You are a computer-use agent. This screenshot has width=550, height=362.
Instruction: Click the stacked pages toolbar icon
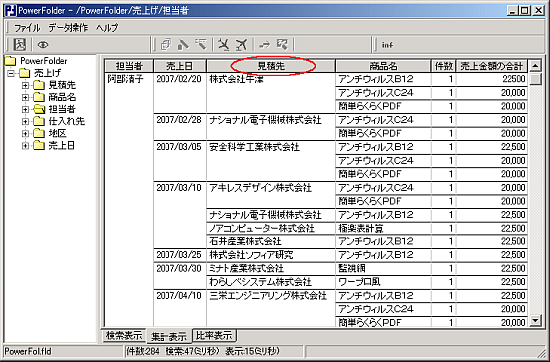pyautogui.click(x=165, y=45)
